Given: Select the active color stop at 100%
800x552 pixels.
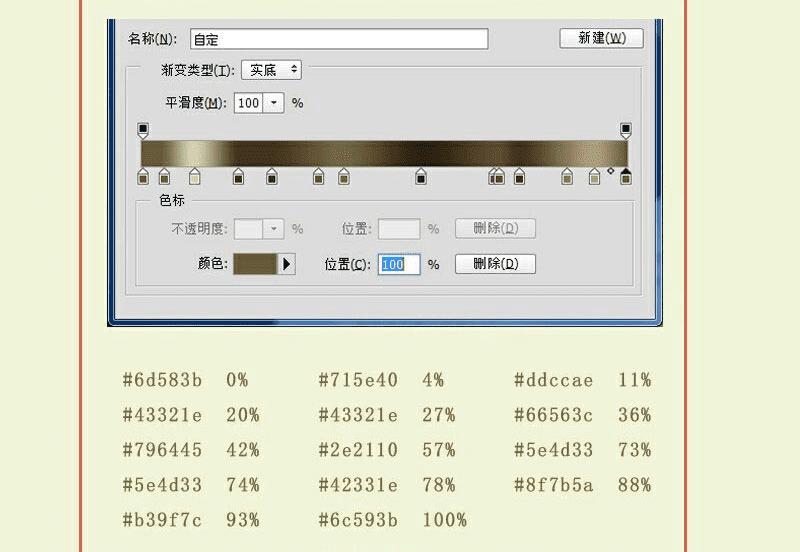Looking at the screenshot, I should click(x=626, y=177).
